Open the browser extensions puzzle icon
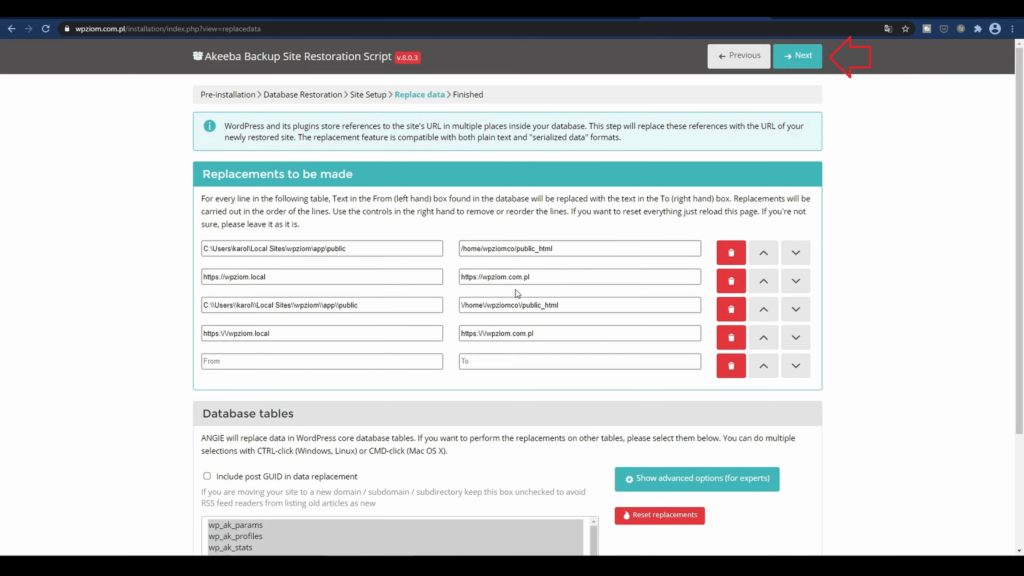This screenshot has width=1024, height=576. tap(977, 29)
